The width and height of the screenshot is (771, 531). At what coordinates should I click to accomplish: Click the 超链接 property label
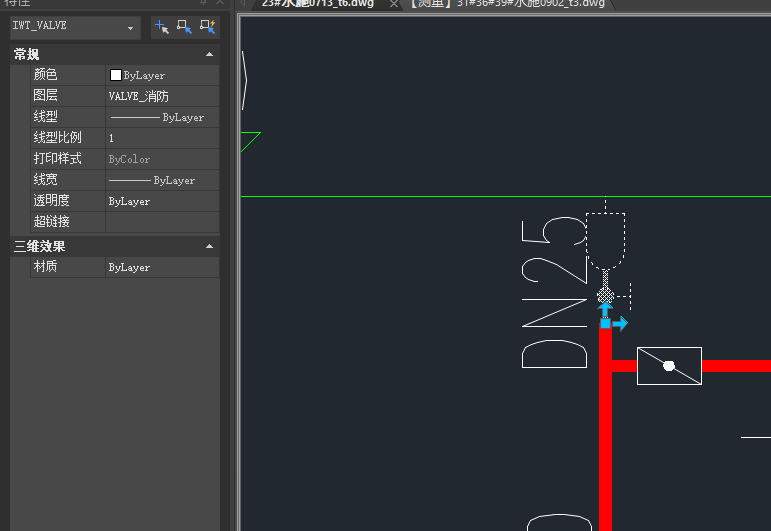pos(51,222)
